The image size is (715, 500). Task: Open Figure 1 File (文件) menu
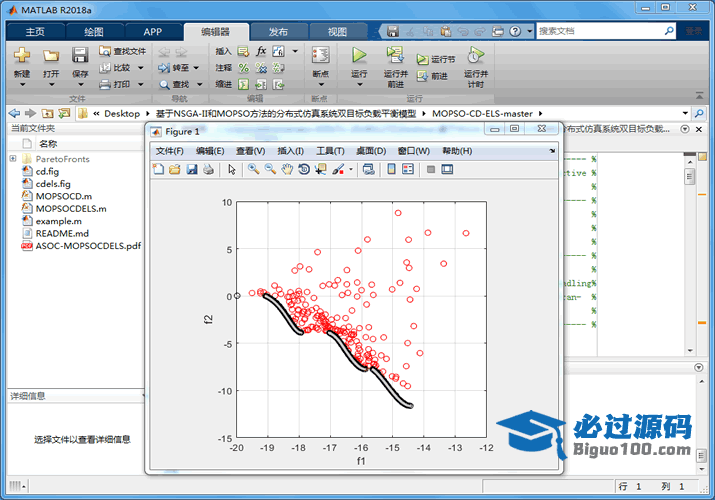[x=169, y=151]
